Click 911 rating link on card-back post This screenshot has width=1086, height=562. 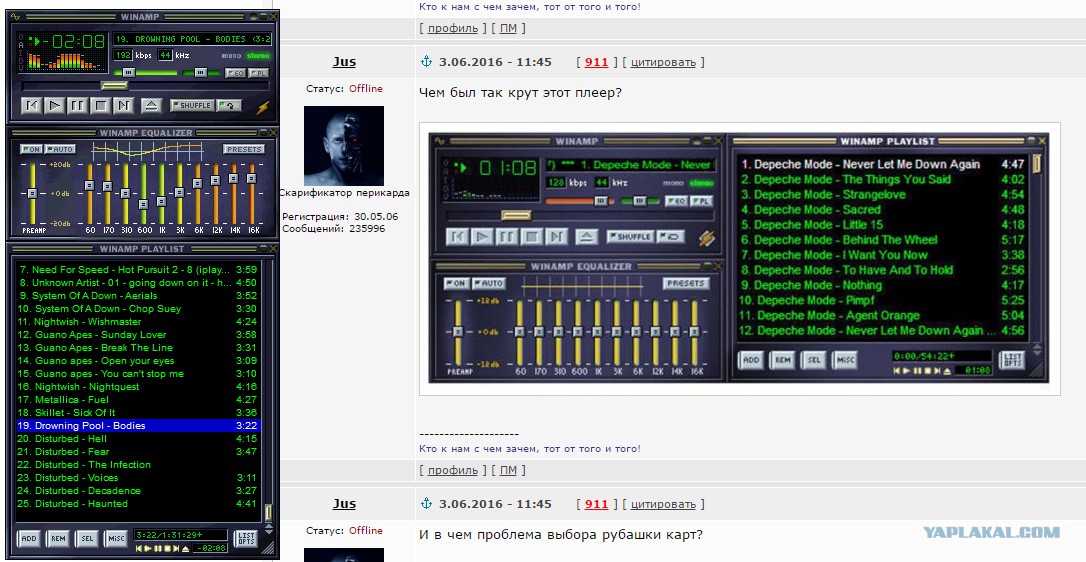tap(596, 504)
